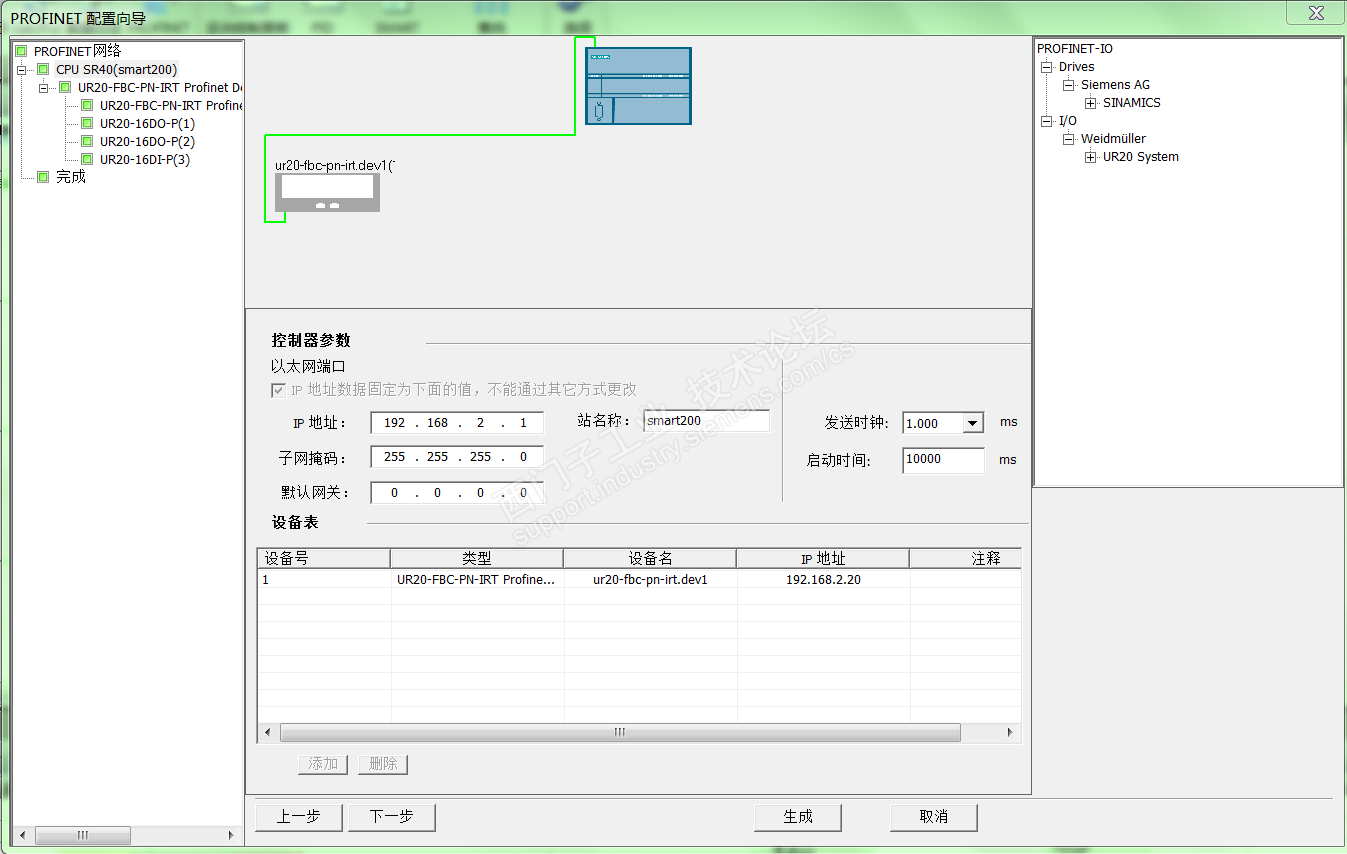Collapse the Drives catalog node
The image size is (1347, 854).
click(1046, 67)
